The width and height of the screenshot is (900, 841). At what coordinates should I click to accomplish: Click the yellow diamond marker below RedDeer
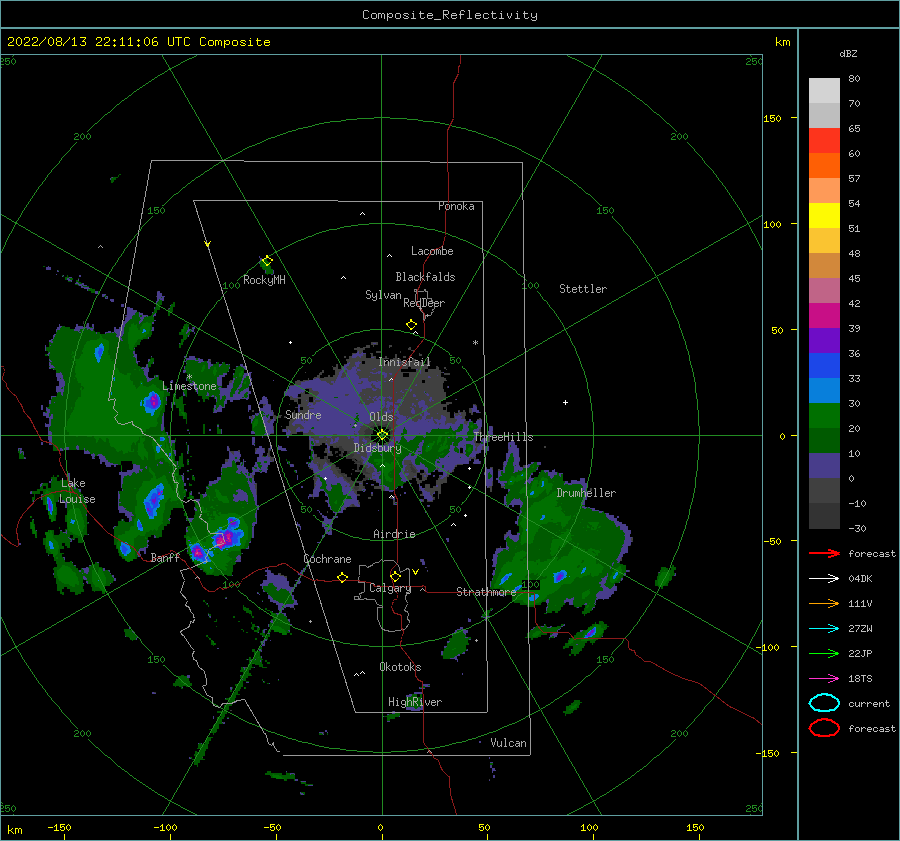(412, 325)
